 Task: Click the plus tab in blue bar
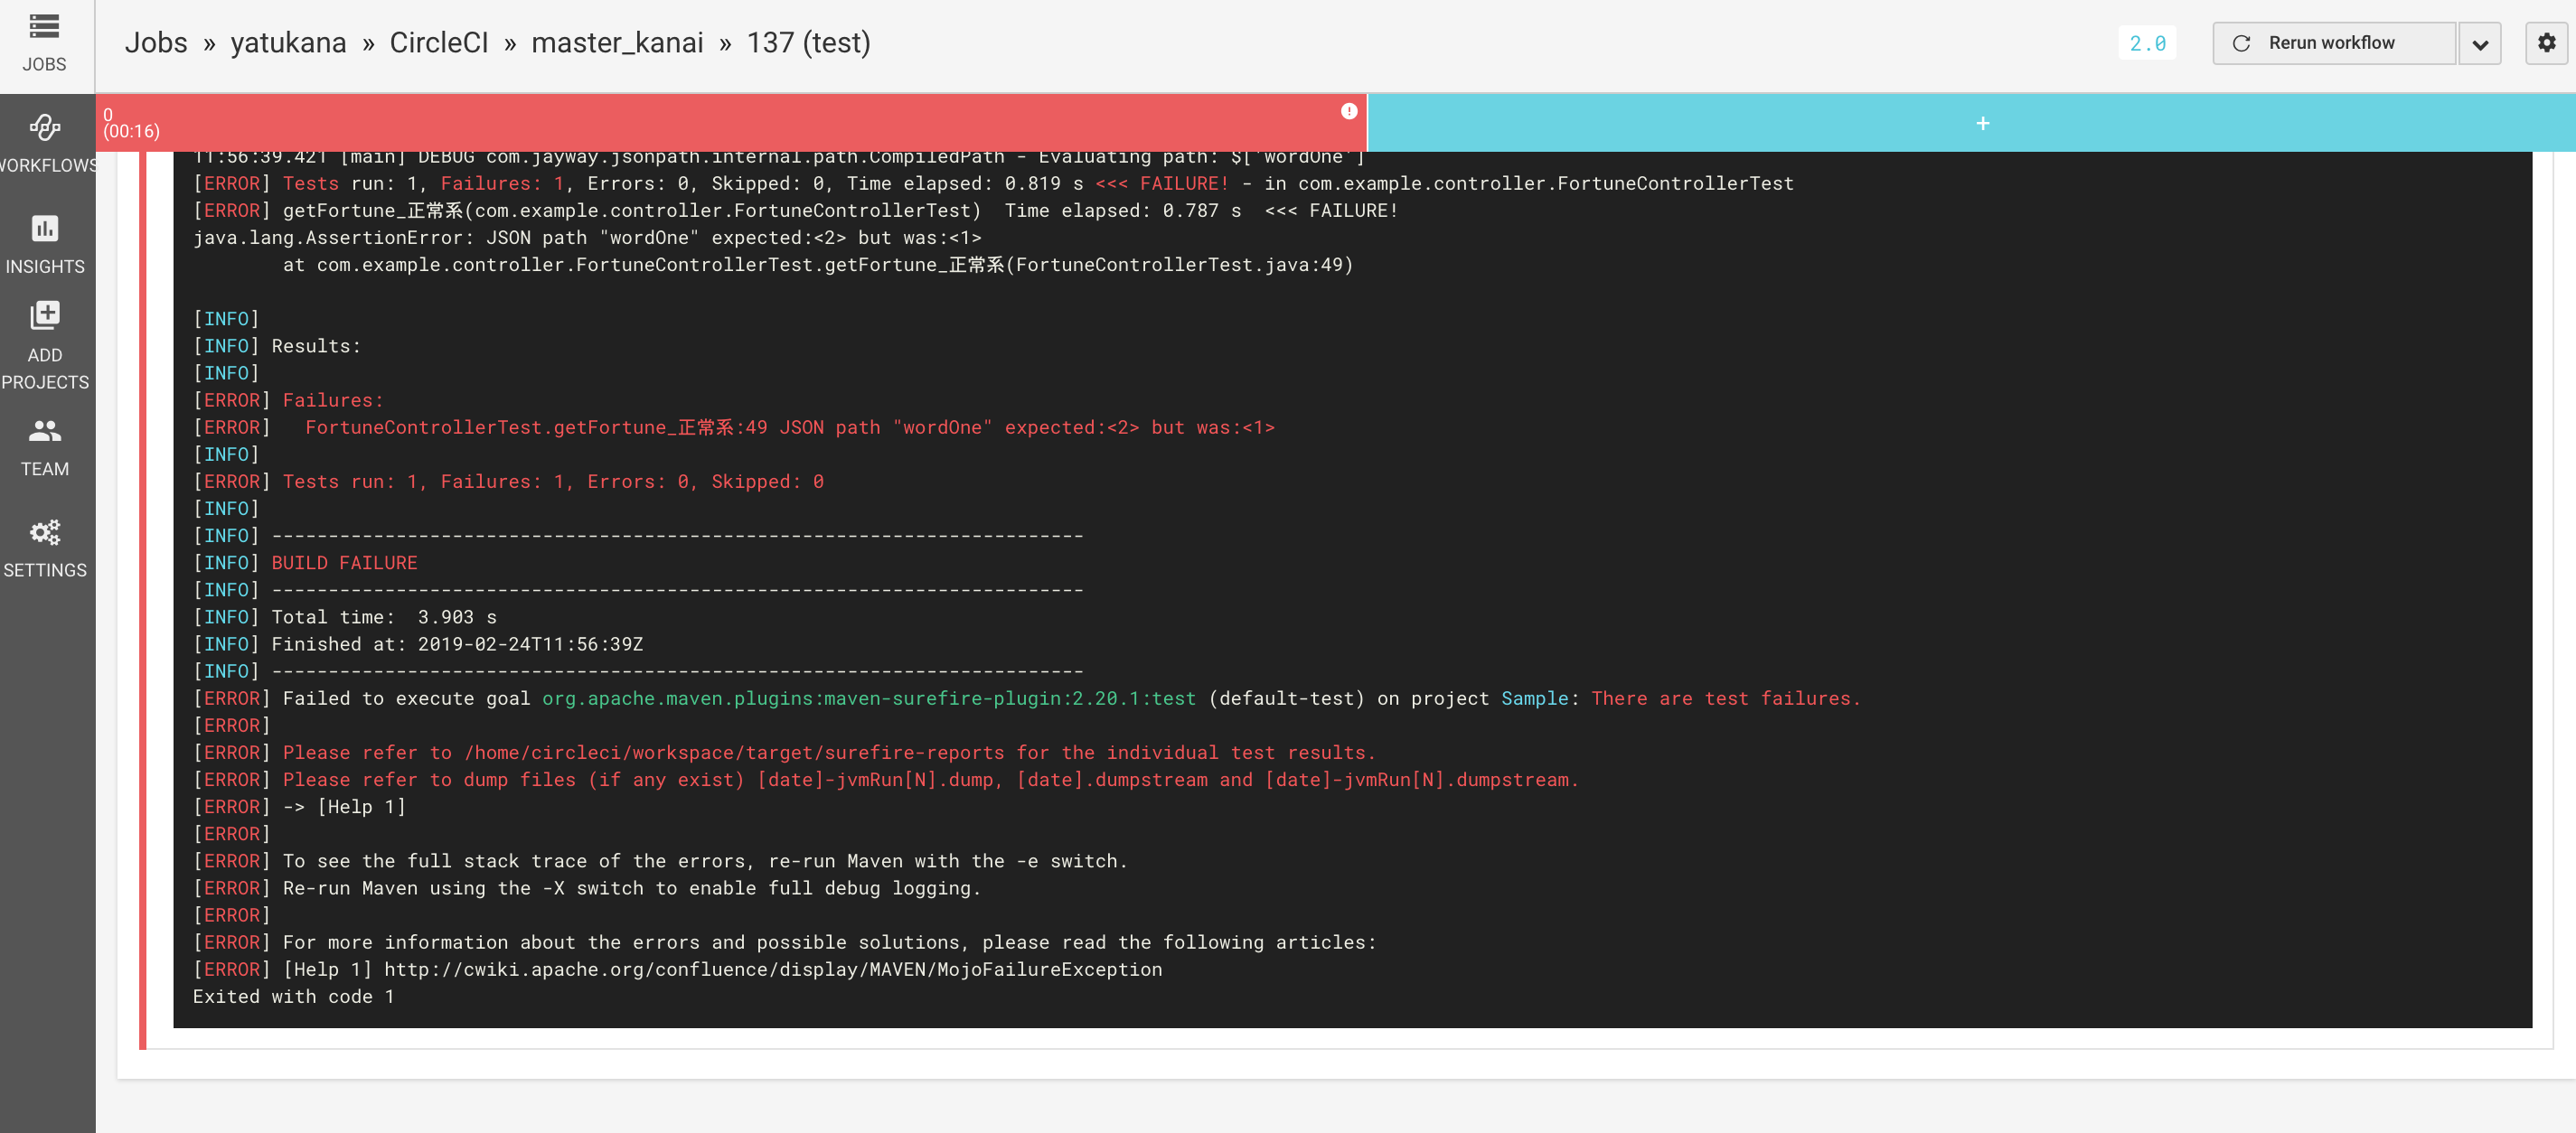point(1982,124)
